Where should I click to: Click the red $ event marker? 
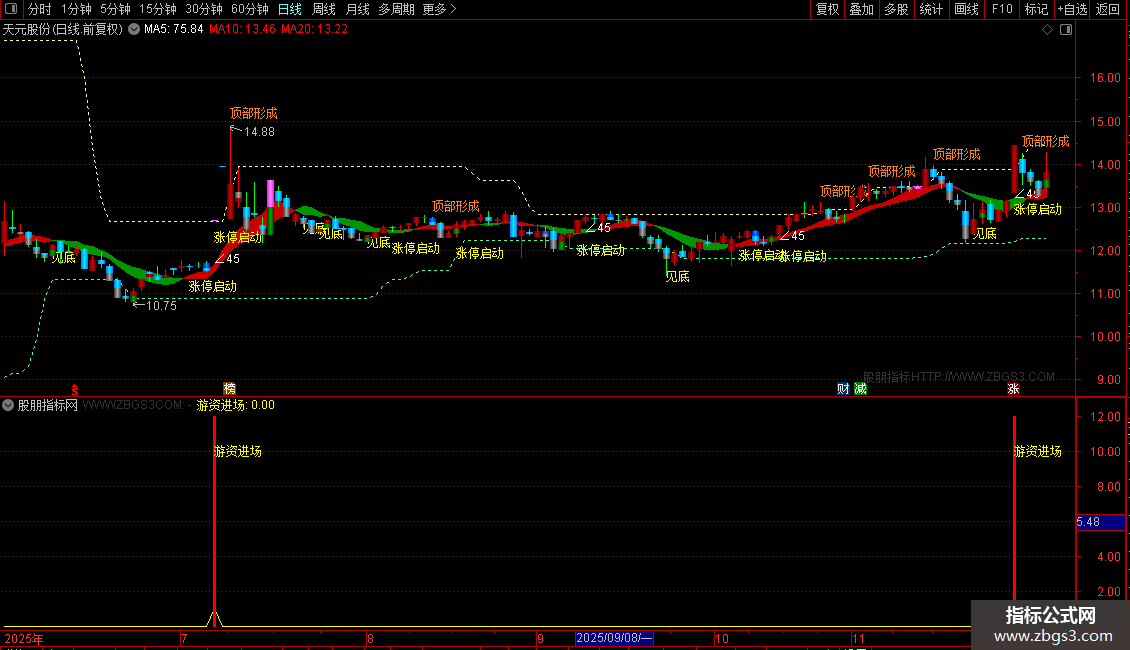(x=74, y=389)
